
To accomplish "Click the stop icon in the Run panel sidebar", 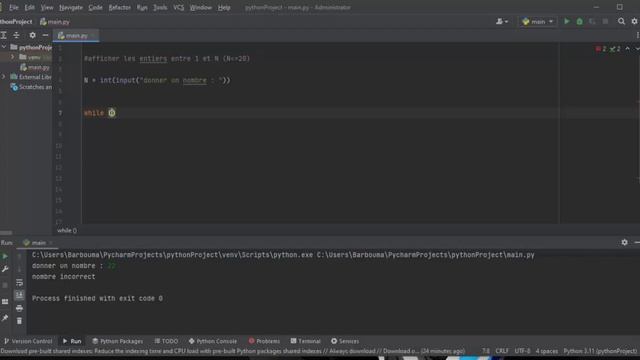I will 5,285.
